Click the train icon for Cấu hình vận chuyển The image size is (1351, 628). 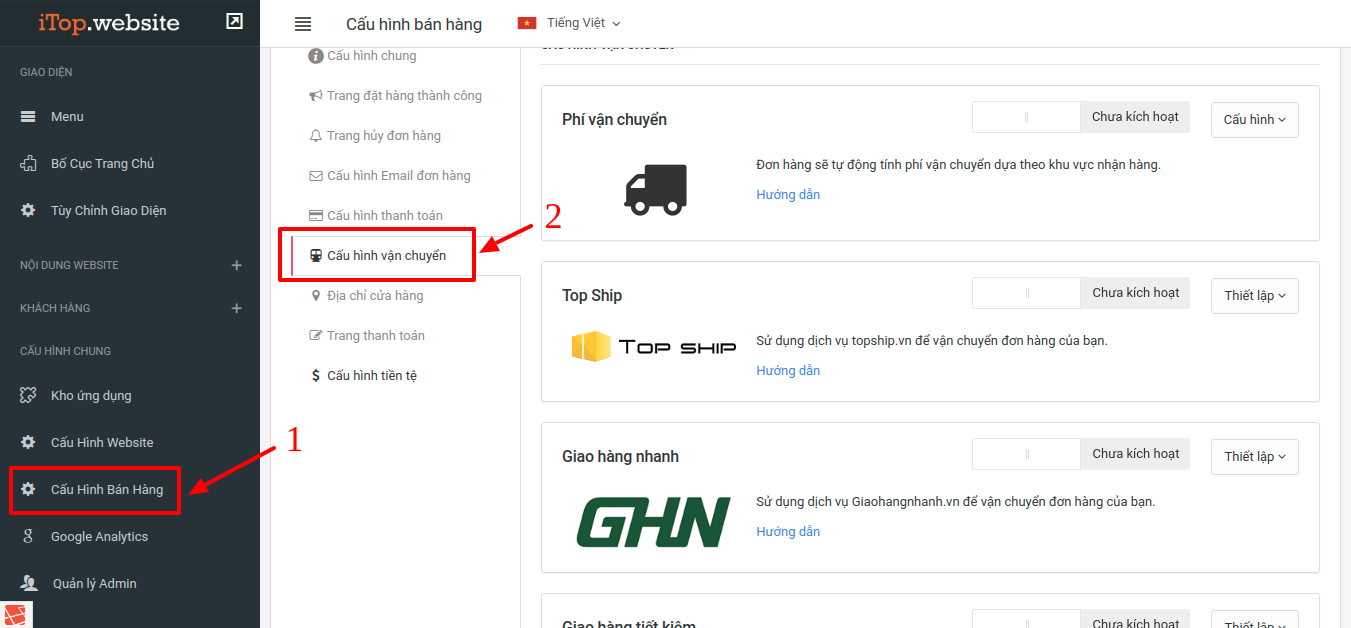pos(316,256)
